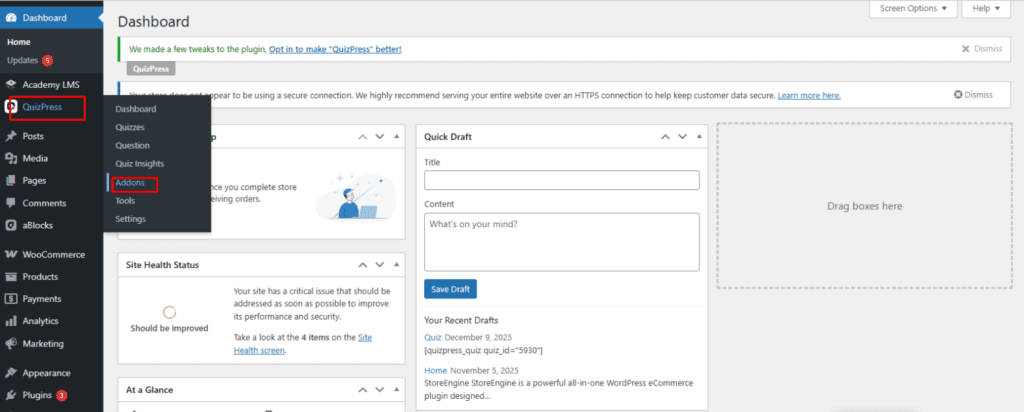Image resolution: width=1024 pixels, height=412 pixels.
Task: Open the Payments menu label
Action: click(x=42, y=299)
